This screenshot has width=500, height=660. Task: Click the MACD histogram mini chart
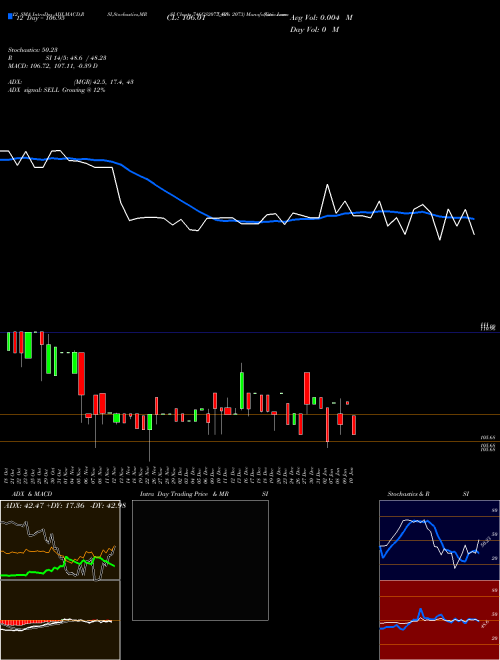point(60,620)
